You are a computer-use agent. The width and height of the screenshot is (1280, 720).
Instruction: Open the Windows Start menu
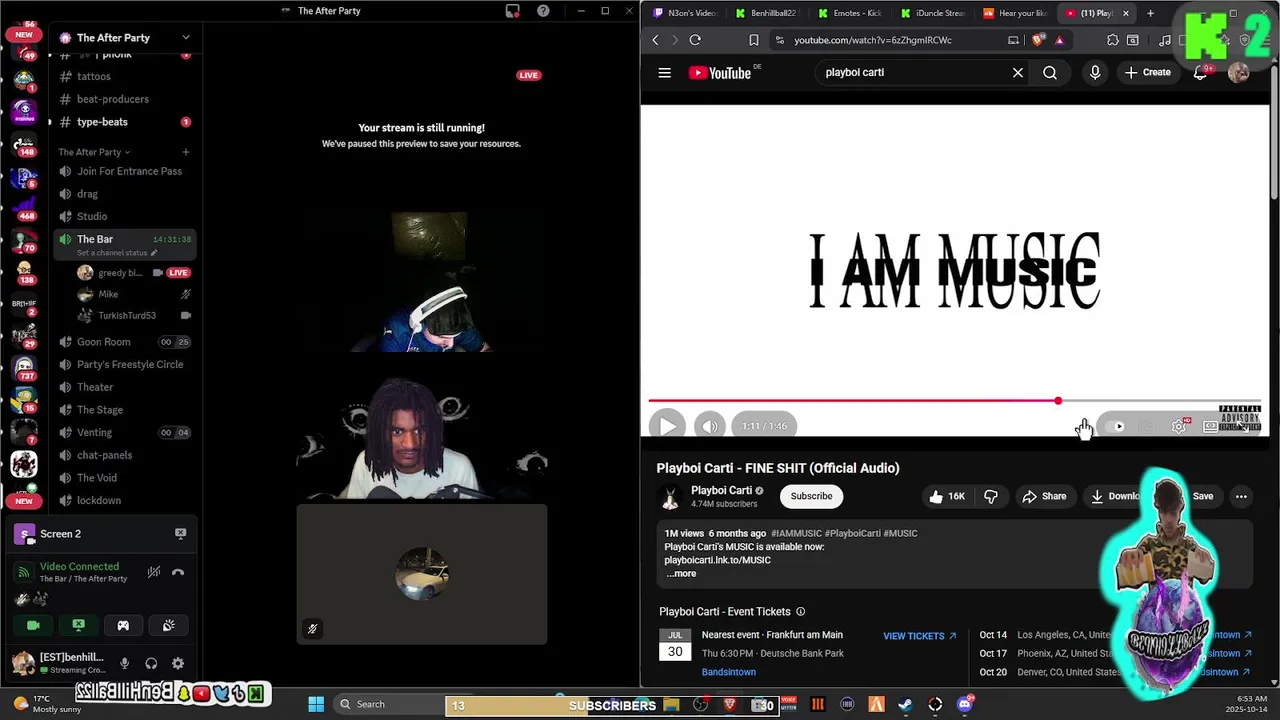point(316,704)
